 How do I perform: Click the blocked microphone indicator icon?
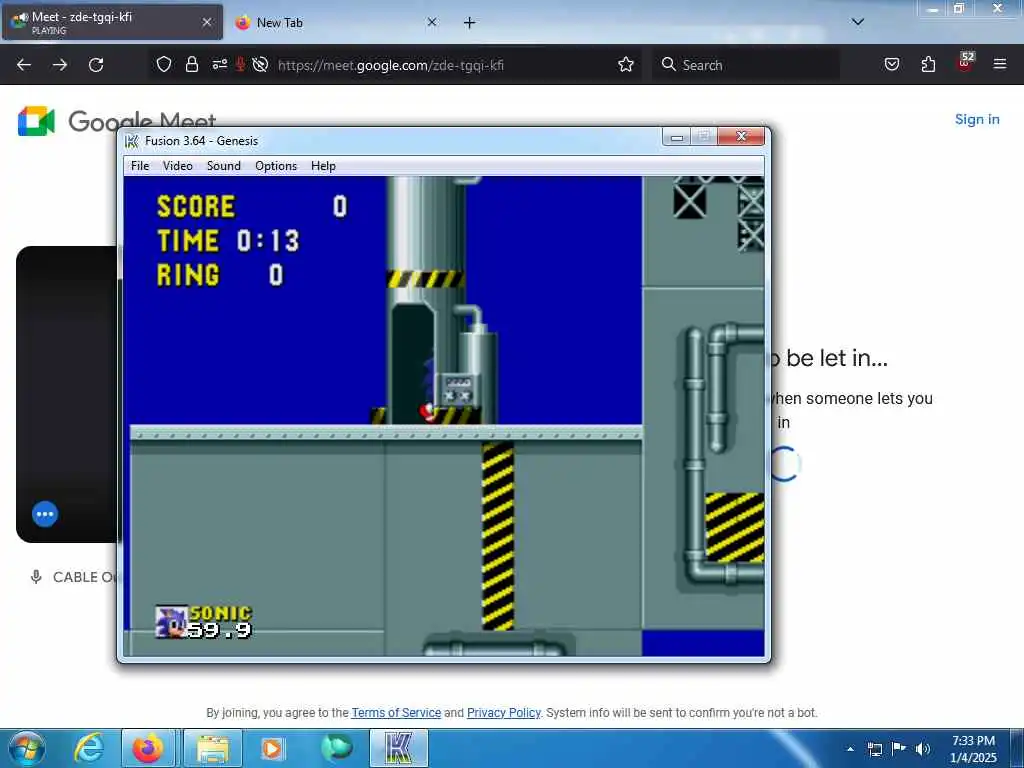click(x=240, y=64)
